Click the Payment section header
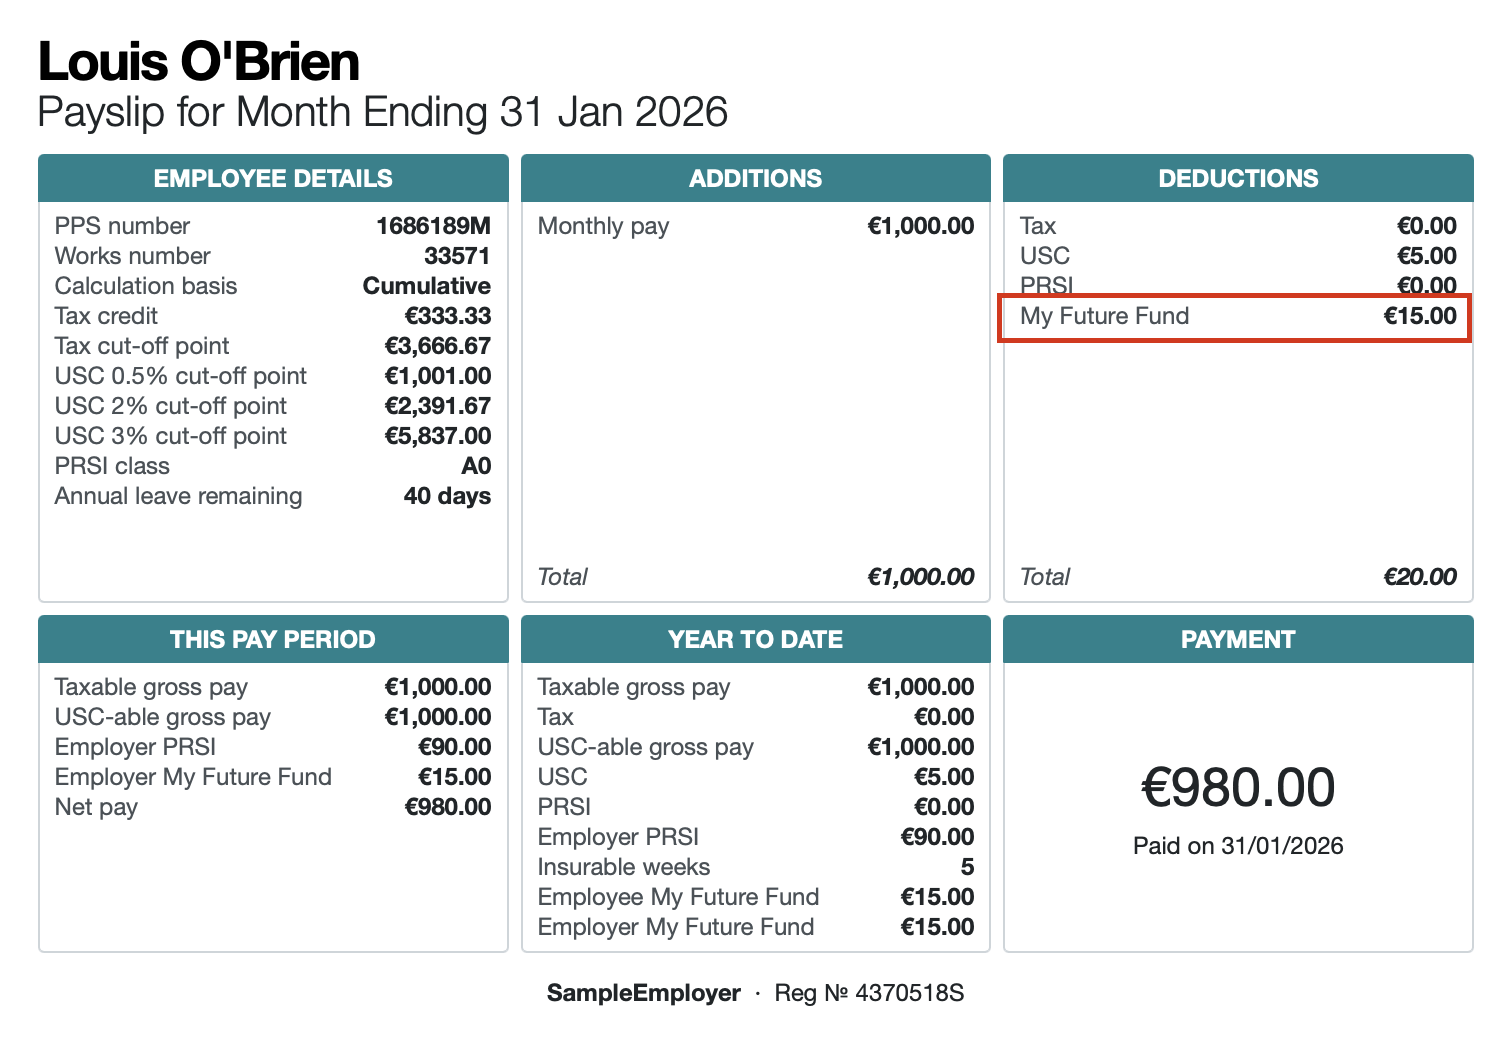Image resolution: width=1510 pixels, height=1044 pixels. pos(1238,640)
